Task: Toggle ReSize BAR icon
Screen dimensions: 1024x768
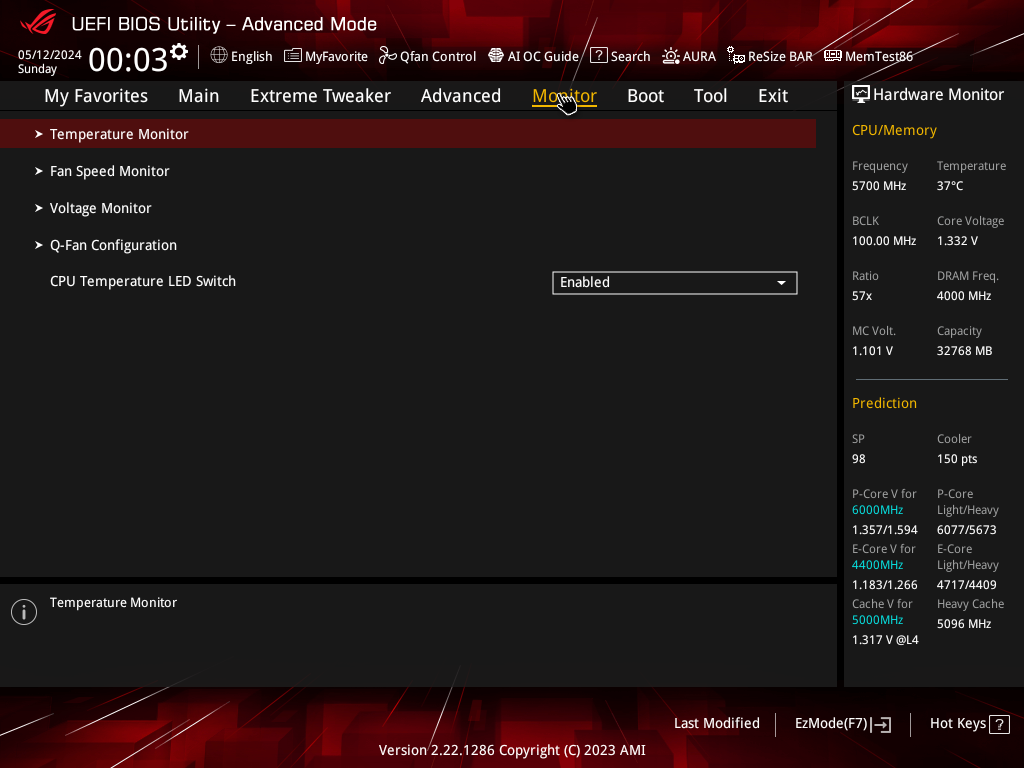Action: [736, 56]
